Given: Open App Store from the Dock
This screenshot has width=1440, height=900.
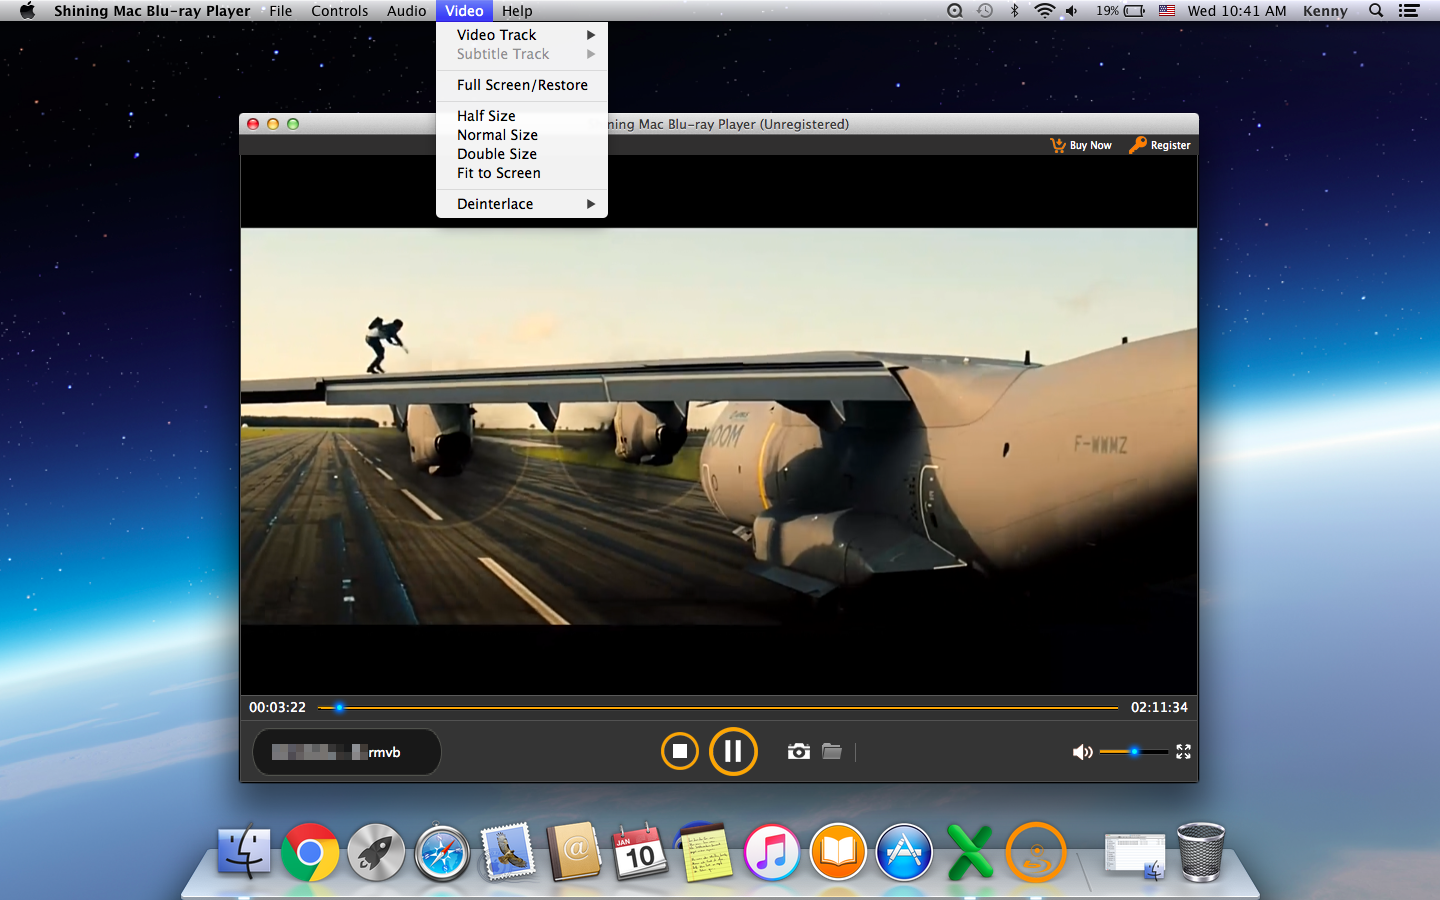Looking at the screenshot, I should point(904,853).
